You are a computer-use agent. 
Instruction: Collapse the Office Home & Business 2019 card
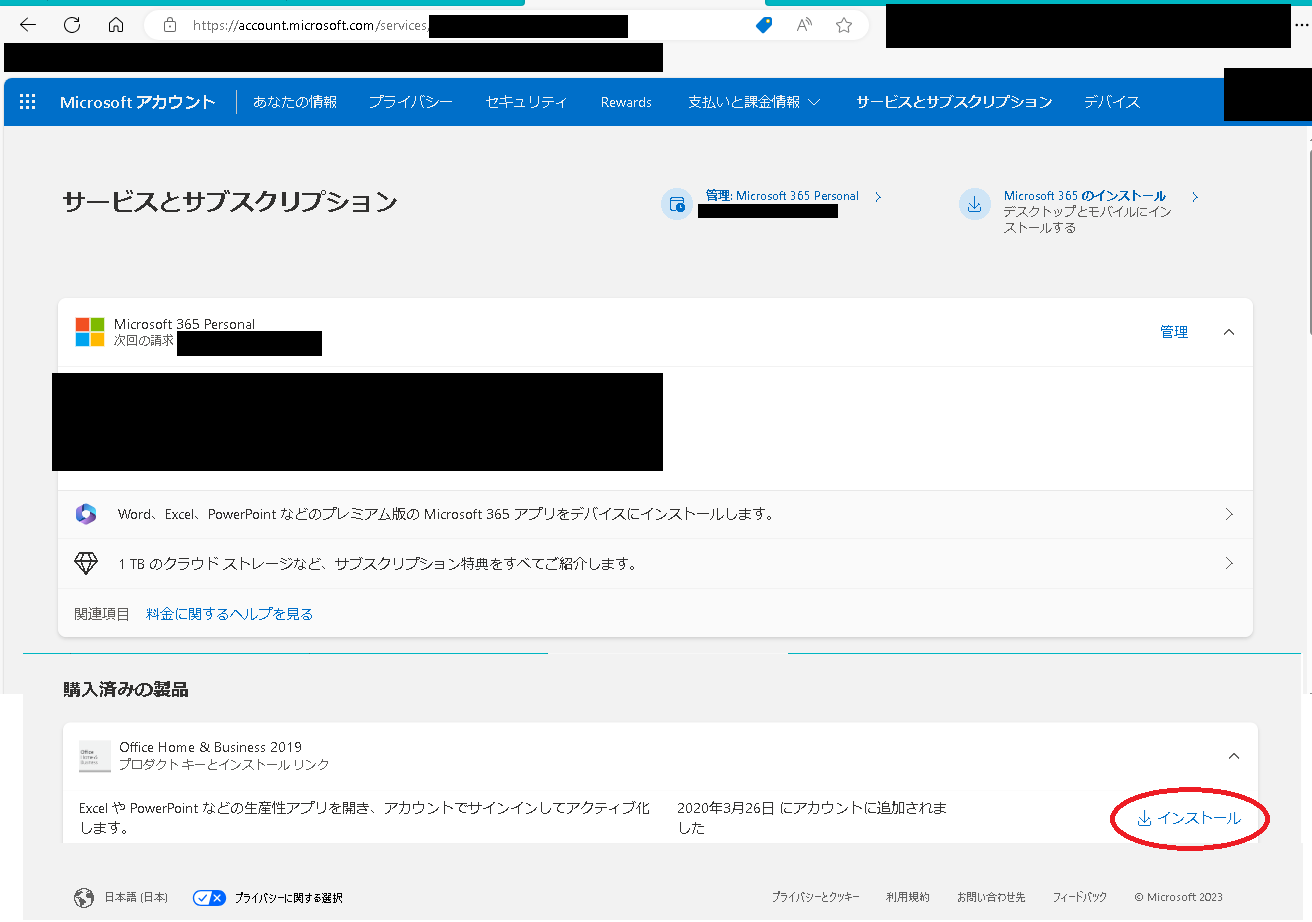point(1234,756)
